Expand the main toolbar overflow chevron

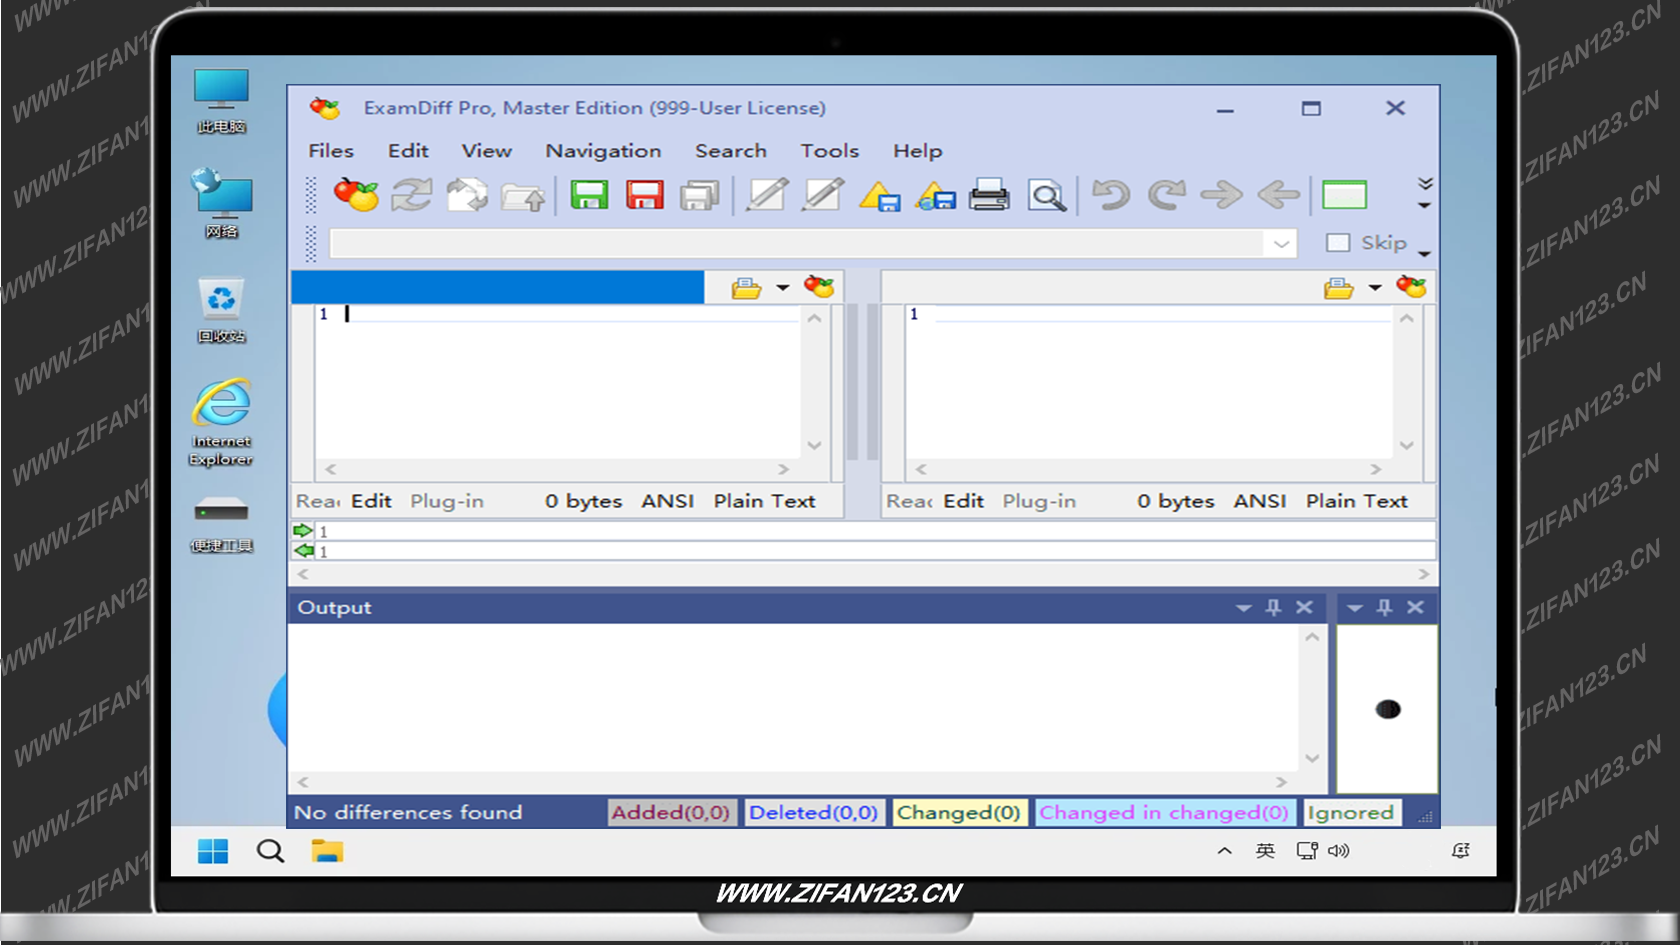[x=1425, y=183]
